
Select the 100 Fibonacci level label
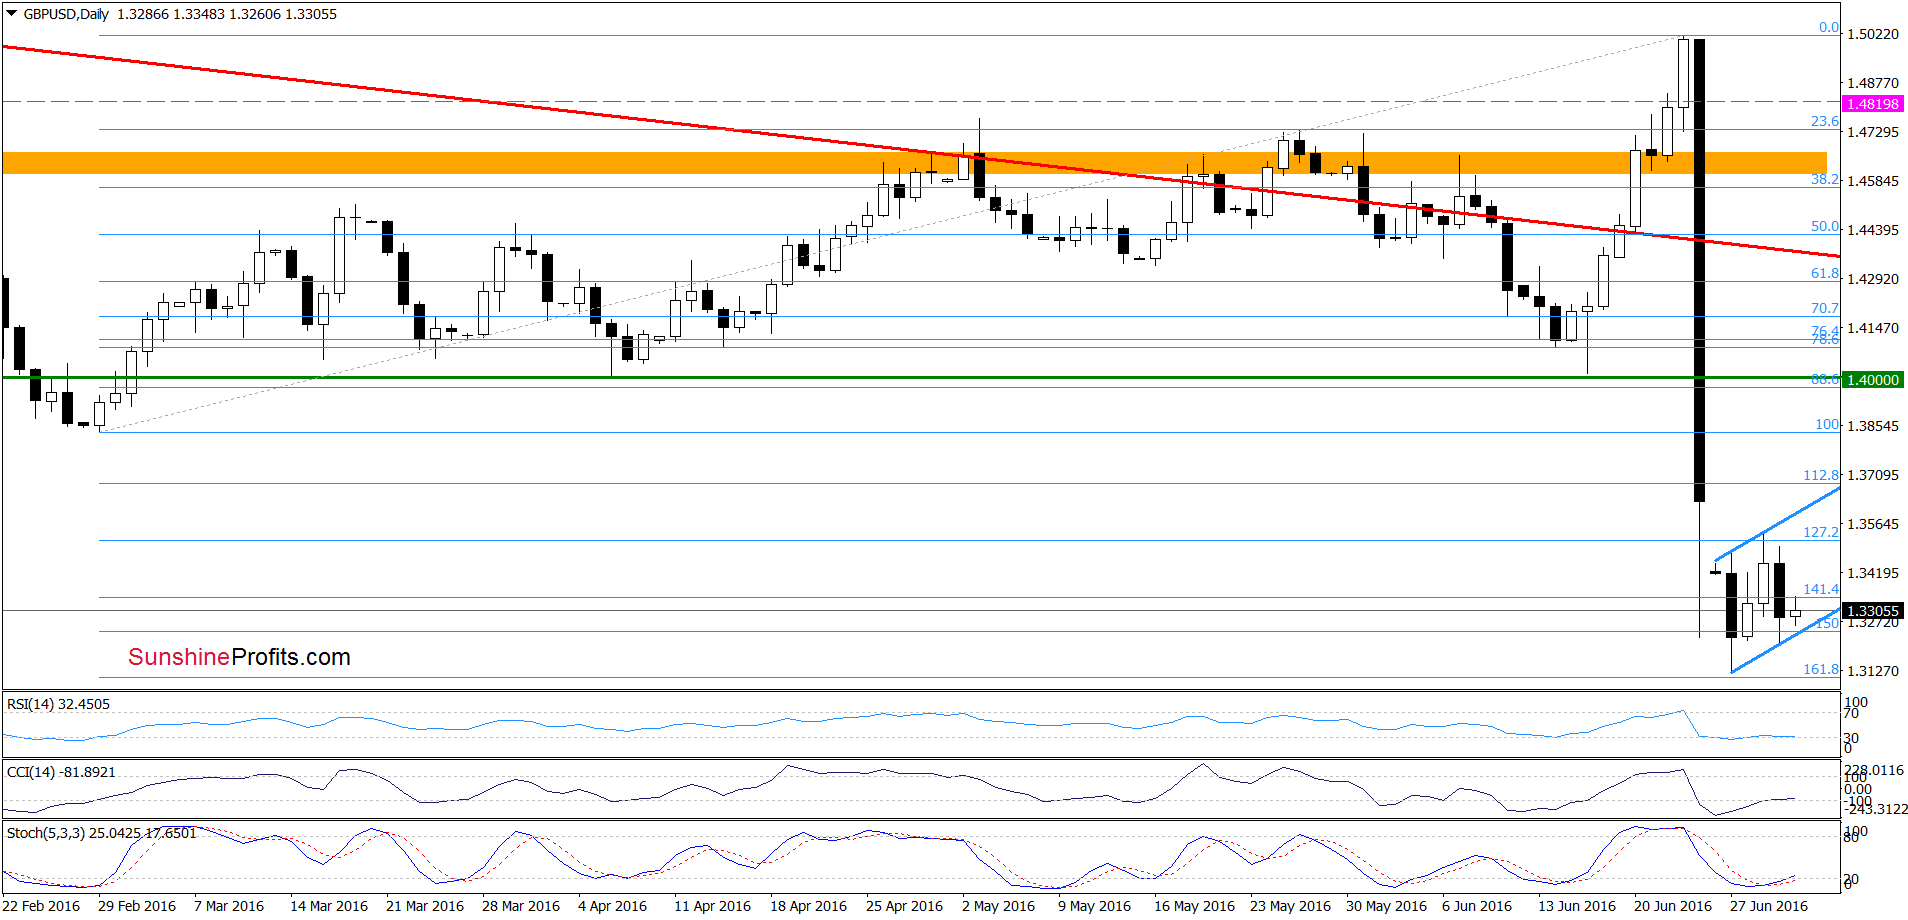click(1827, 424)
